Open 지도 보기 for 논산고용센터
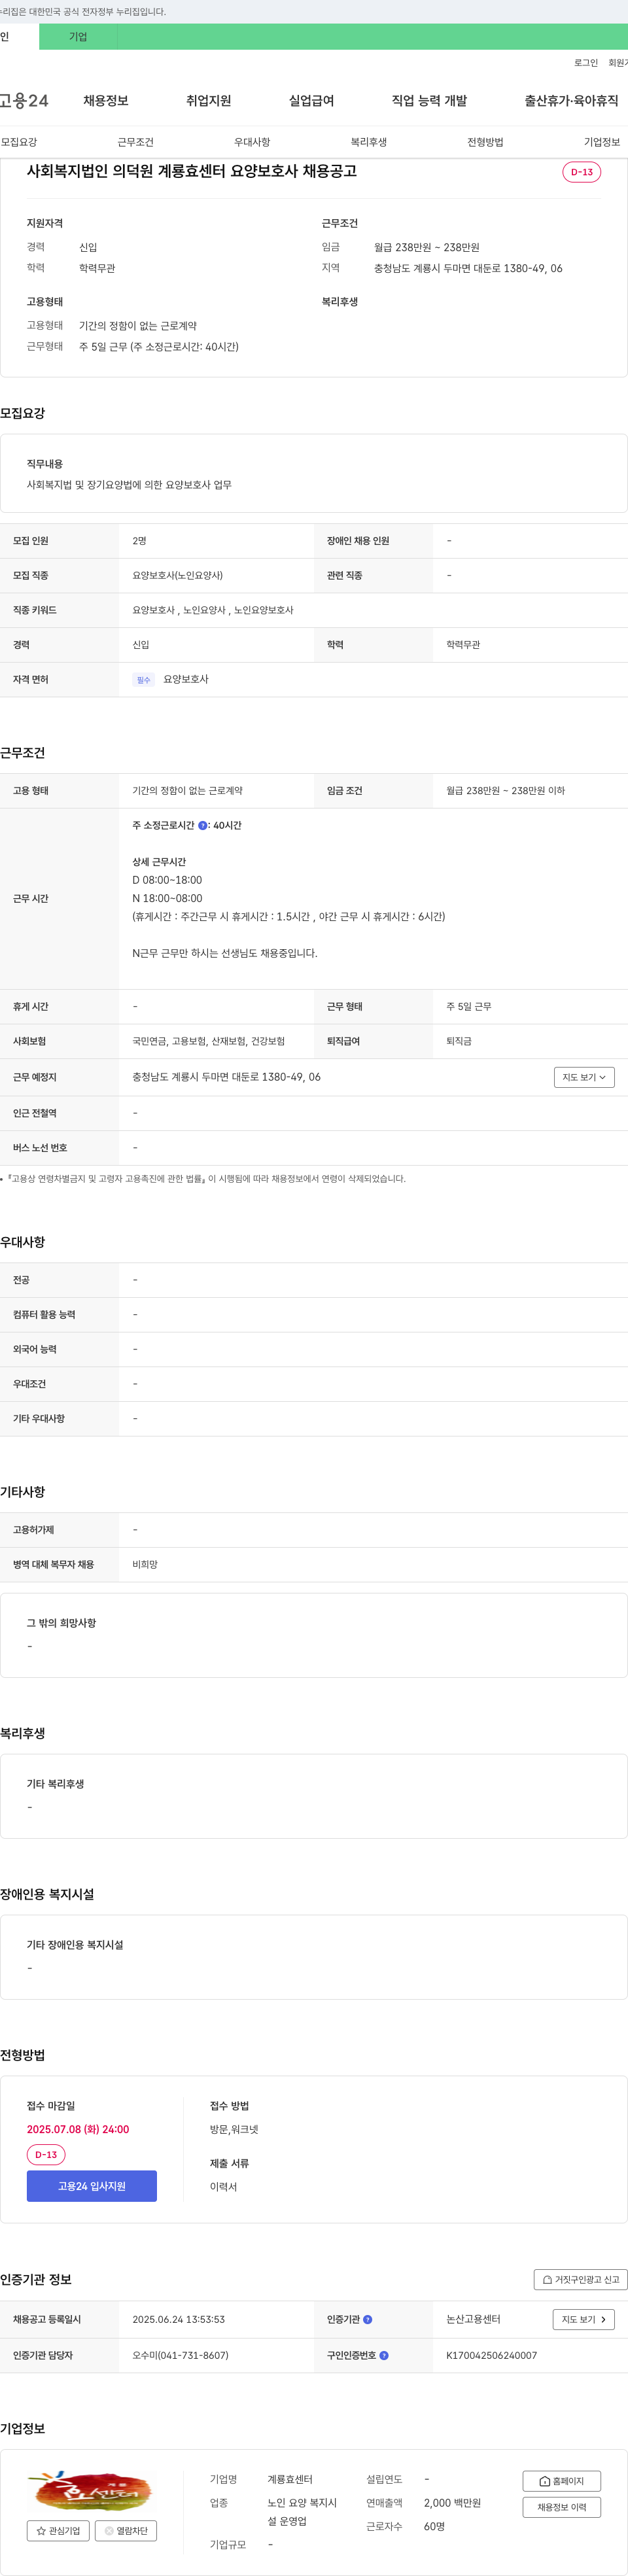628x2576 pixels. 584,2319
